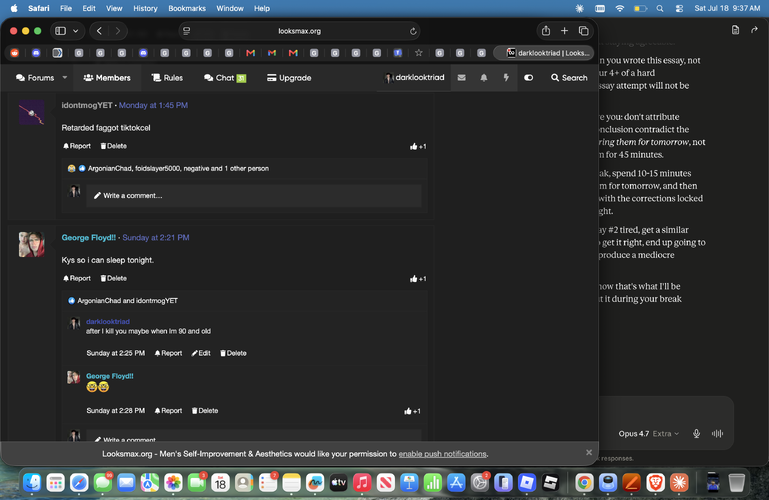Open the forum Search

(569, 77)
